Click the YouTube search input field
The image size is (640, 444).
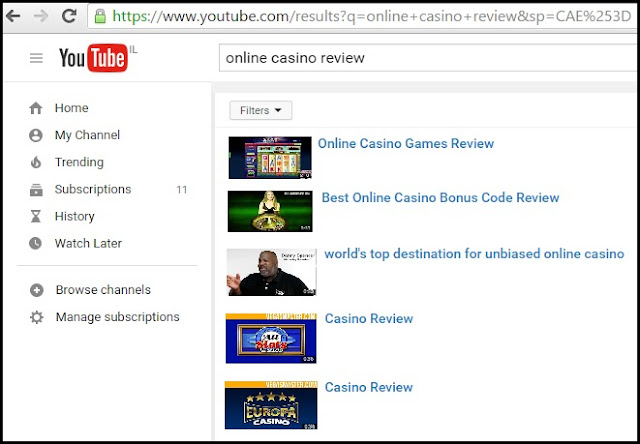pos(428,58)
